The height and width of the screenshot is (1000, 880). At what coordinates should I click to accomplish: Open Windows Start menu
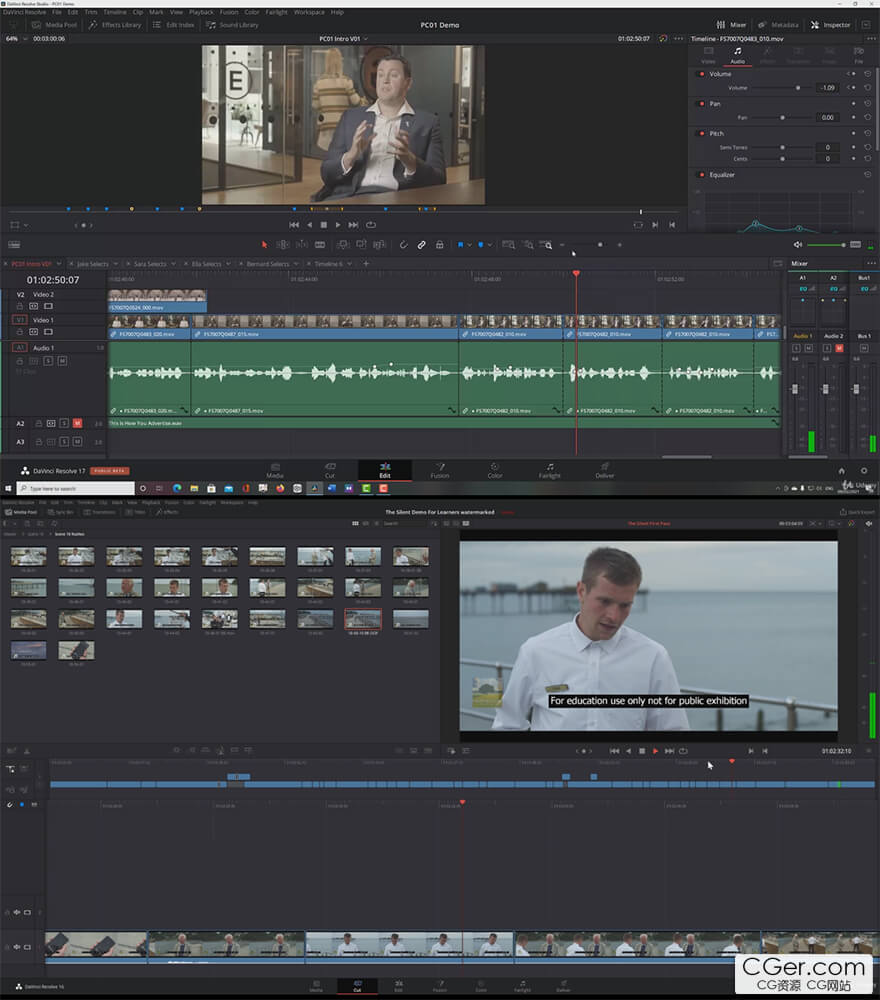8,489
